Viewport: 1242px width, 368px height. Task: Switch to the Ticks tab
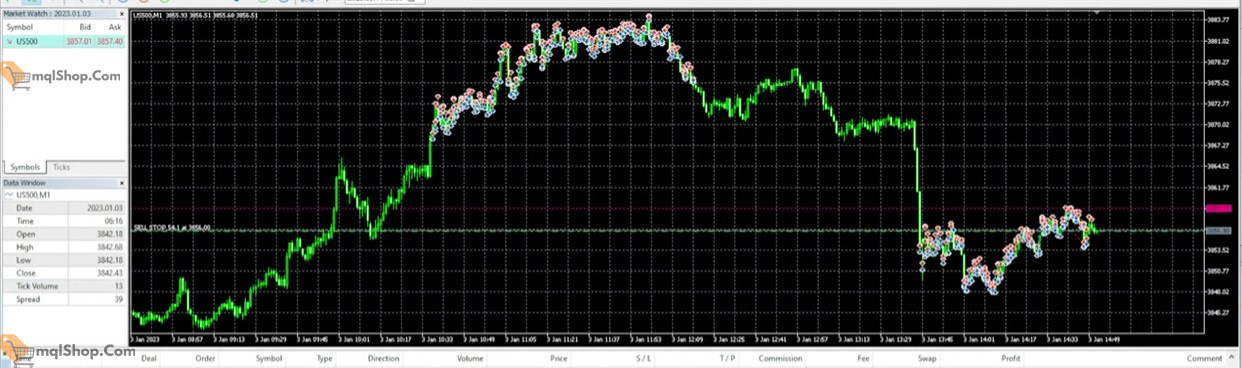coord(61,167)
